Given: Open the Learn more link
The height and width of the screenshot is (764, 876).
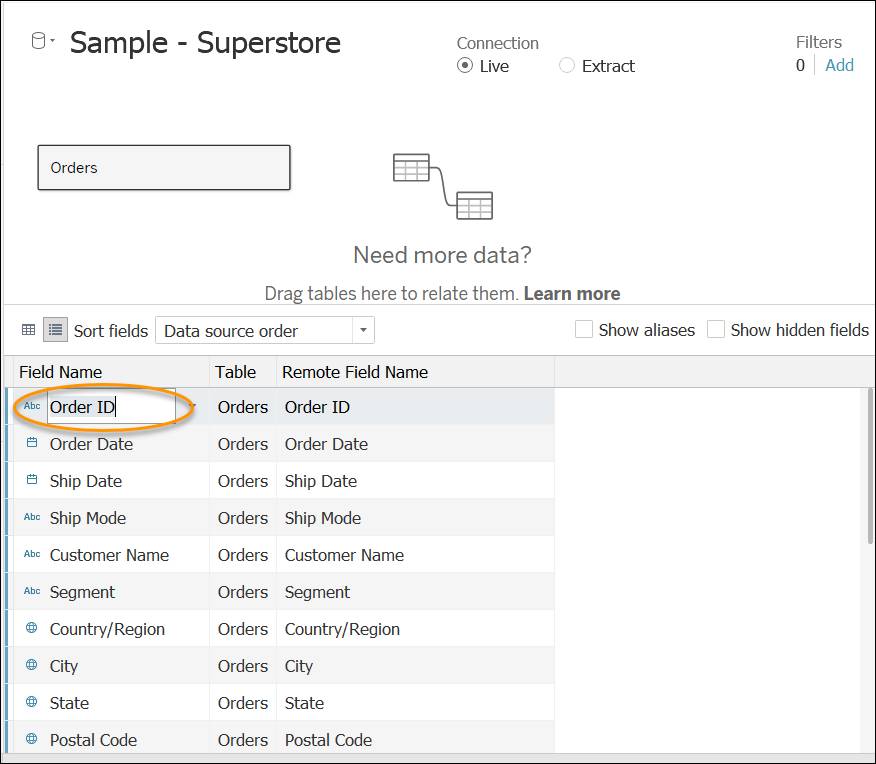Looking at the screenshot, I should tap(572, 293).
